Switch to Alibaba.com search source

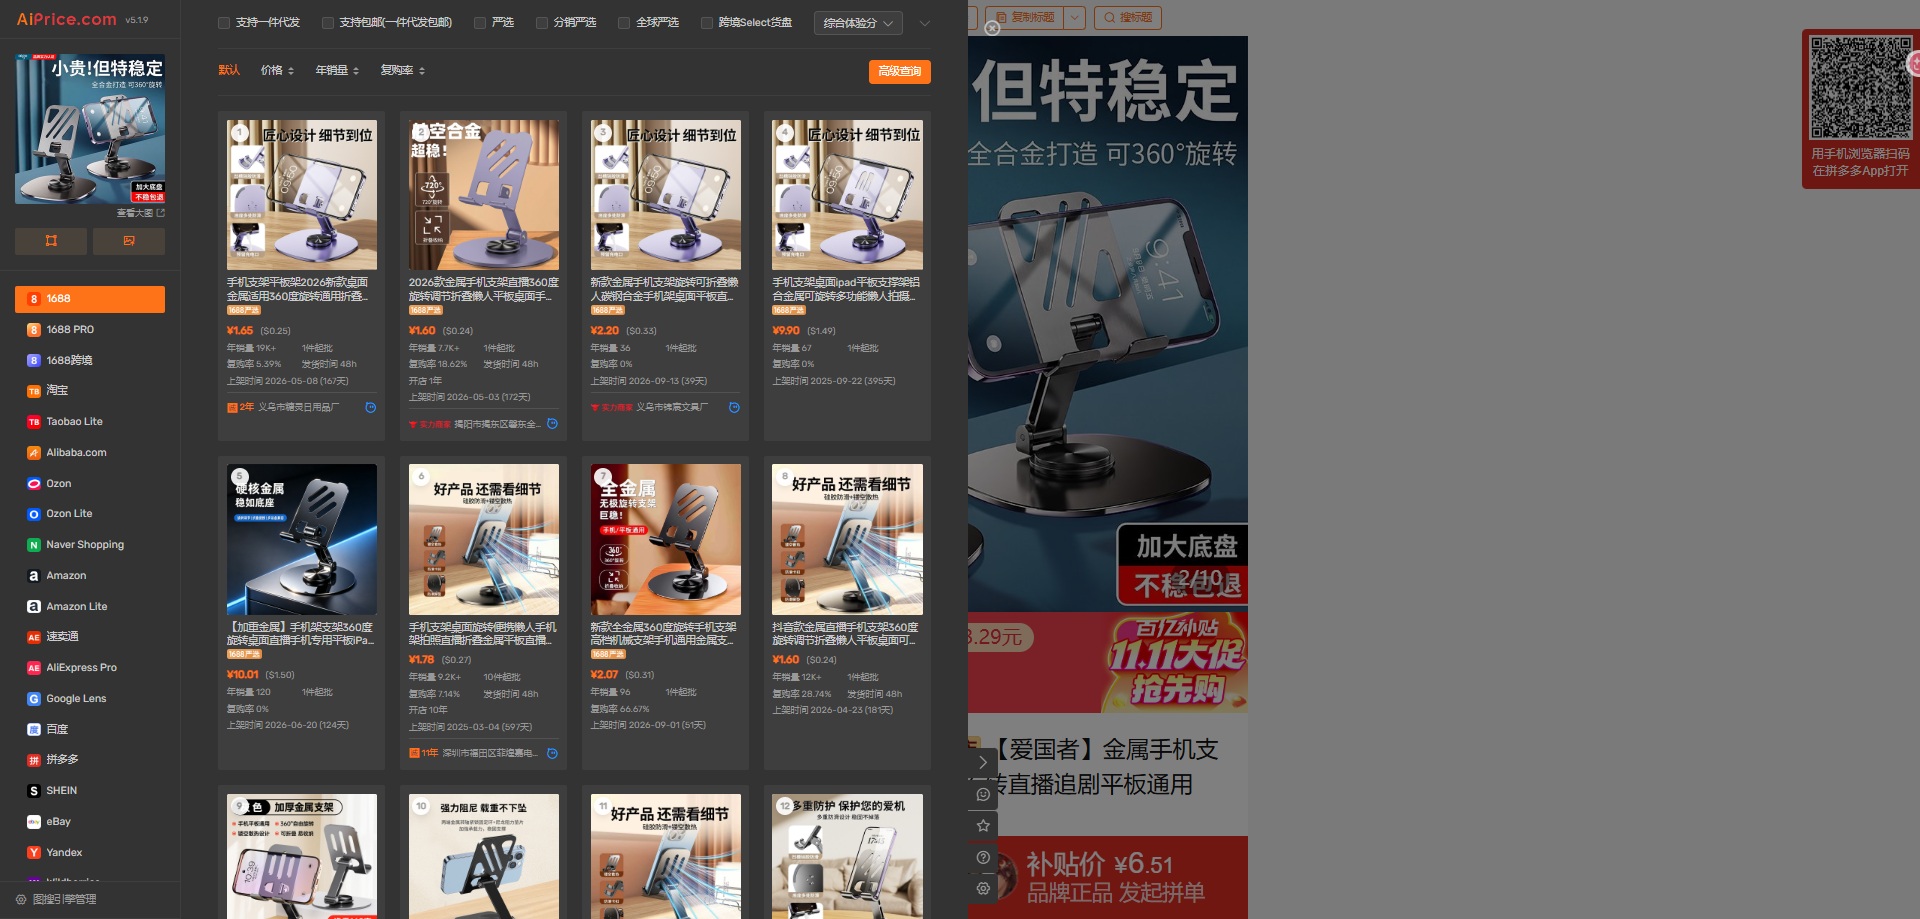pyautogui.click(x=90, y=453)
